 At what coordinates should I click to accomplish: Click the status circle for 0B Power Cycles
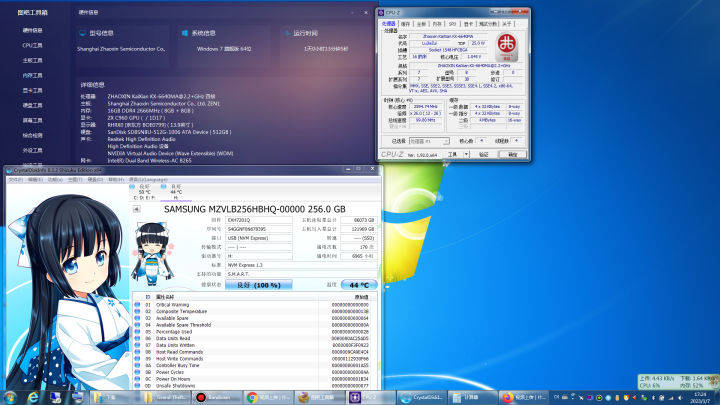(x=137, y=372)
